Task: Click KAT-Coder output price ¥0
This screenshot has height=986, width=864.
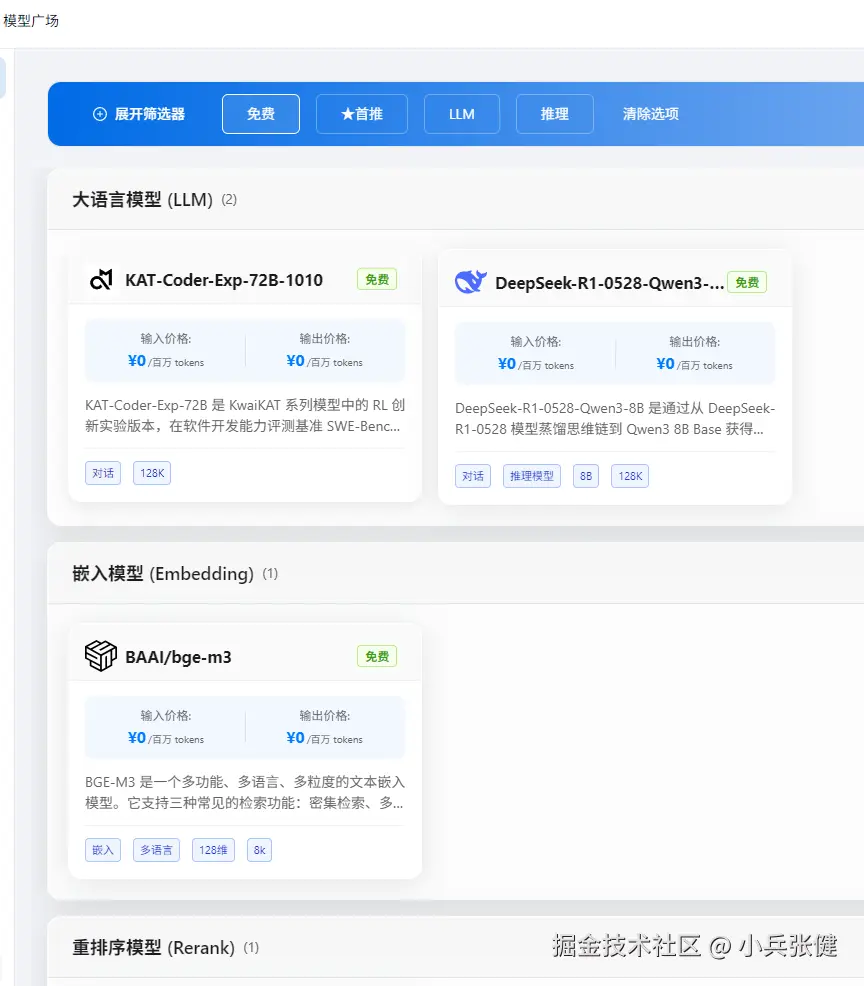Action: (296, 361)
